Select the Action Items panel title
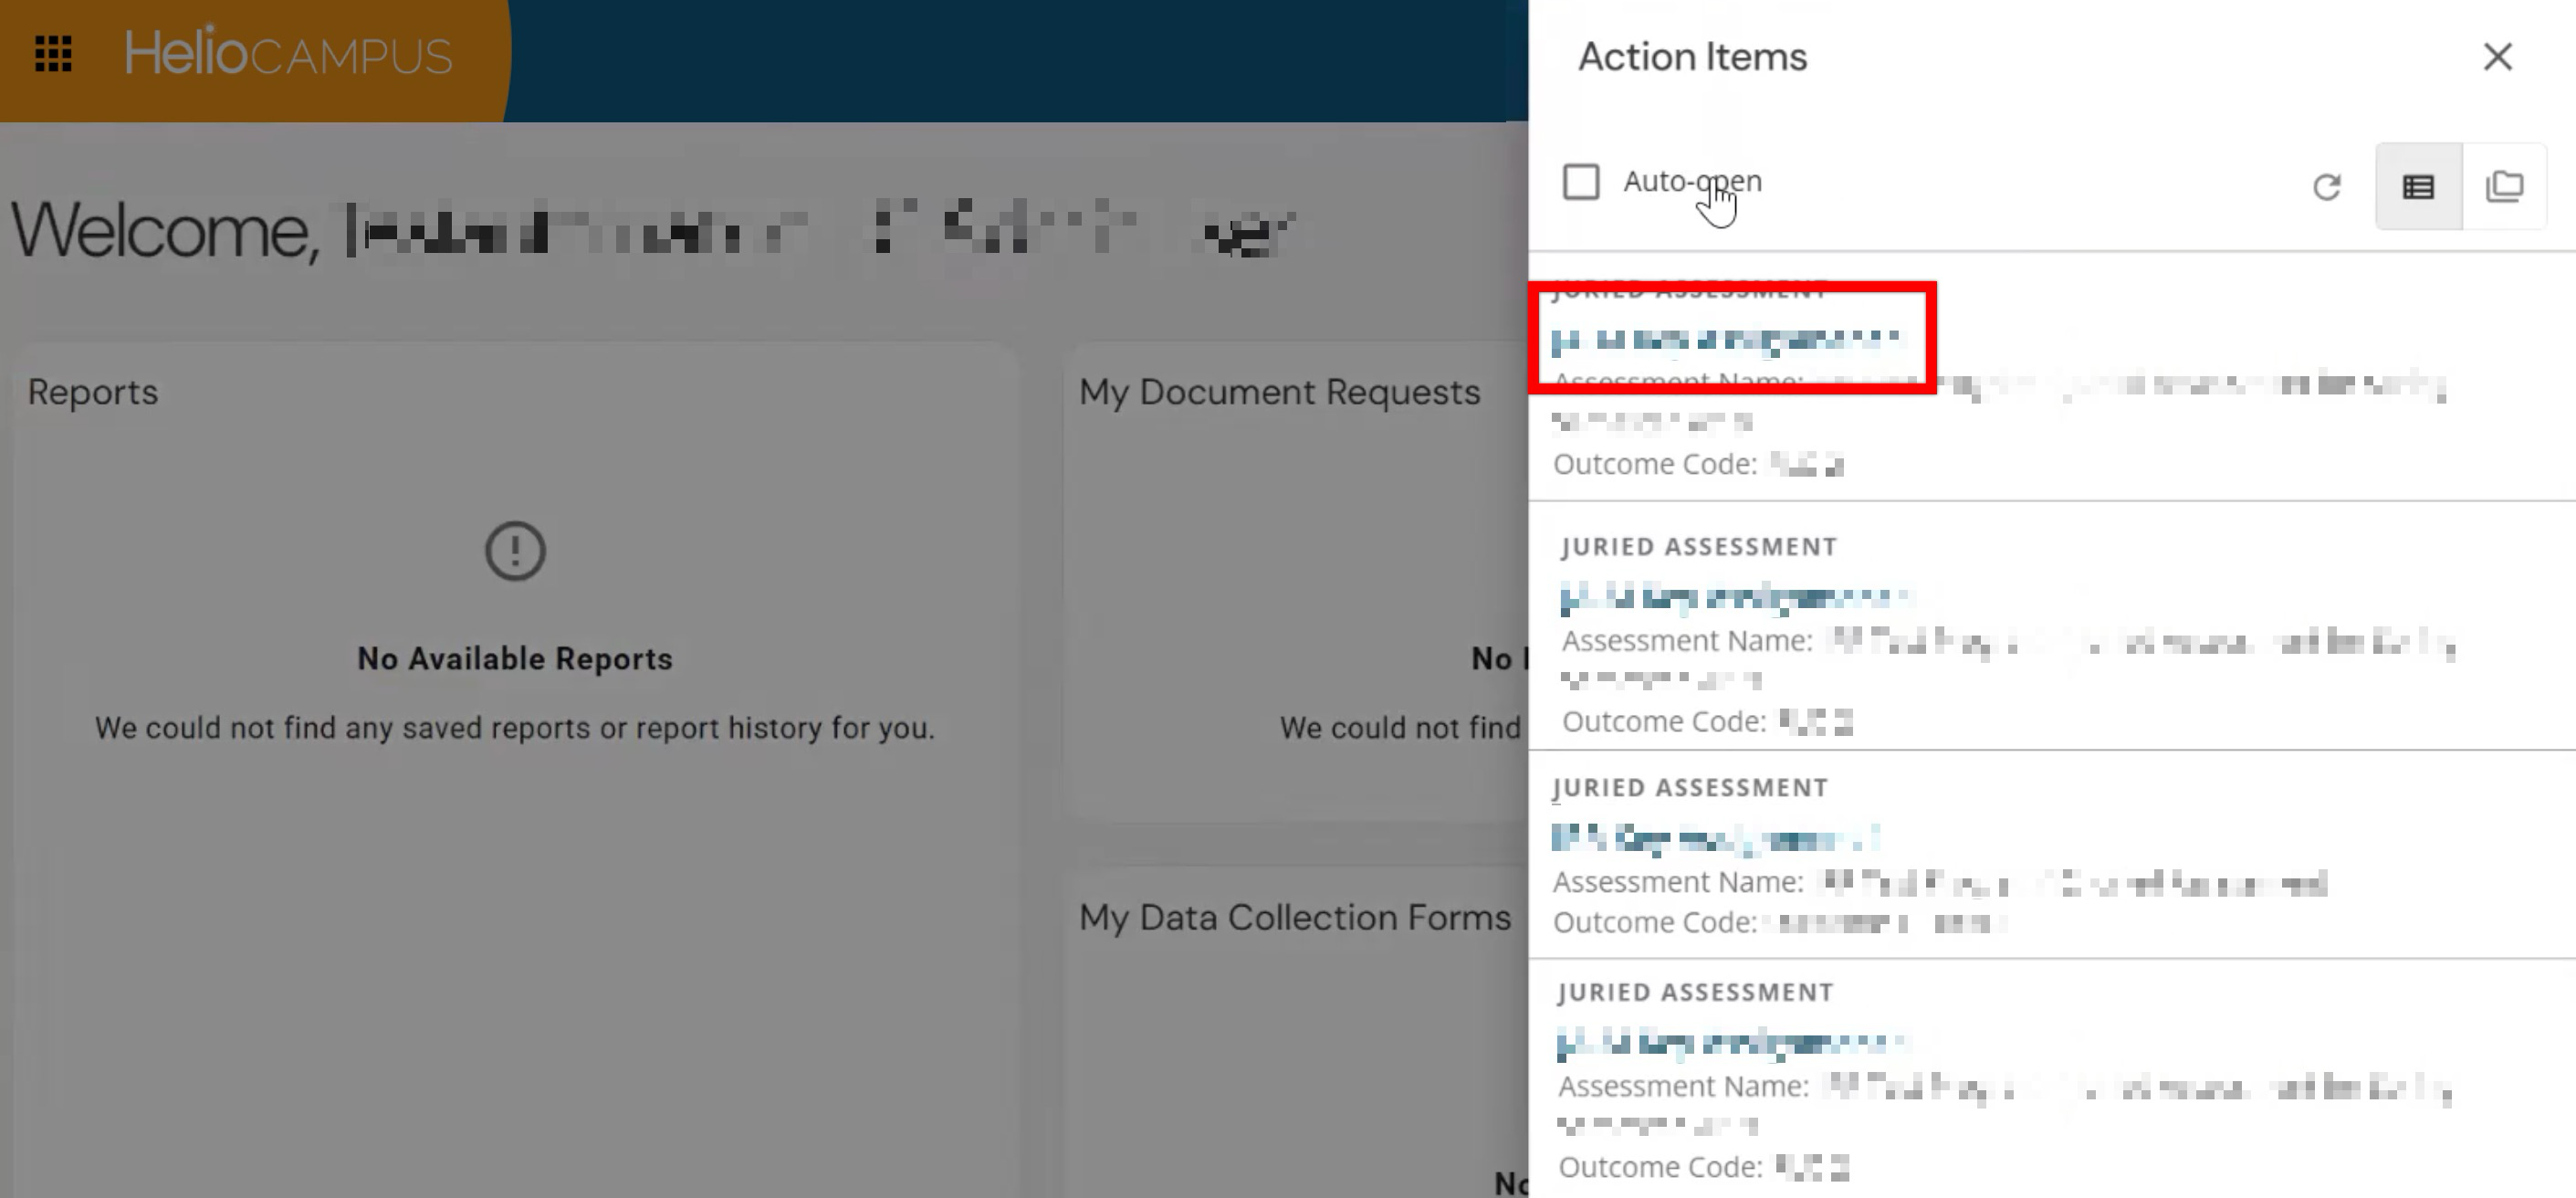 coord(1692,57)
